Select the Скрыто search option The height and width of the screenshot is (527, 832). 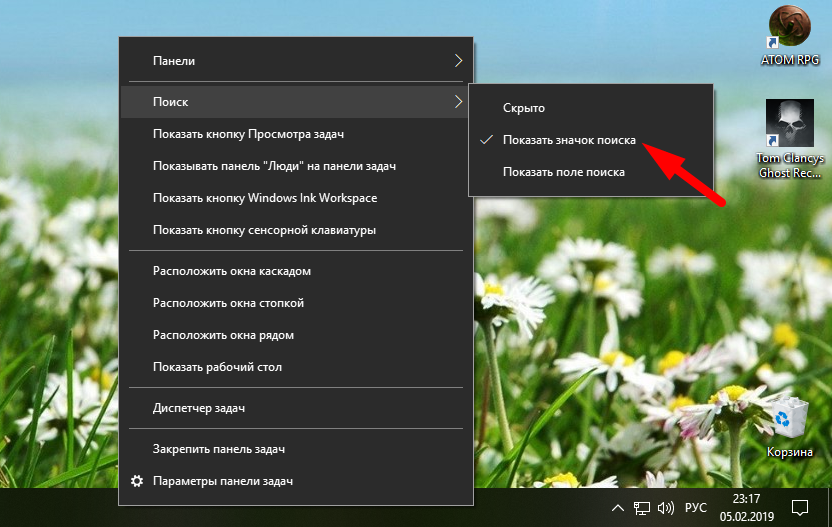coord(524,108)
